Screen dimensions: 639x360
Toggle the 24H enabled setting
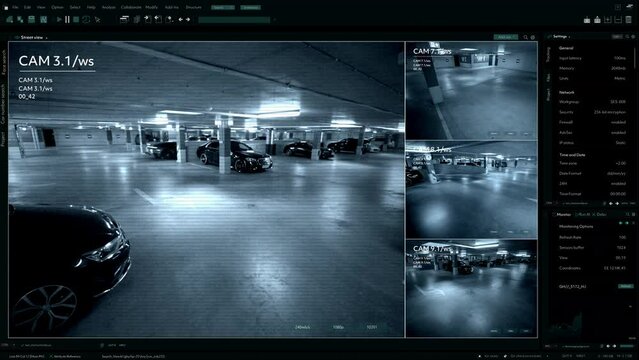point(618,183)
